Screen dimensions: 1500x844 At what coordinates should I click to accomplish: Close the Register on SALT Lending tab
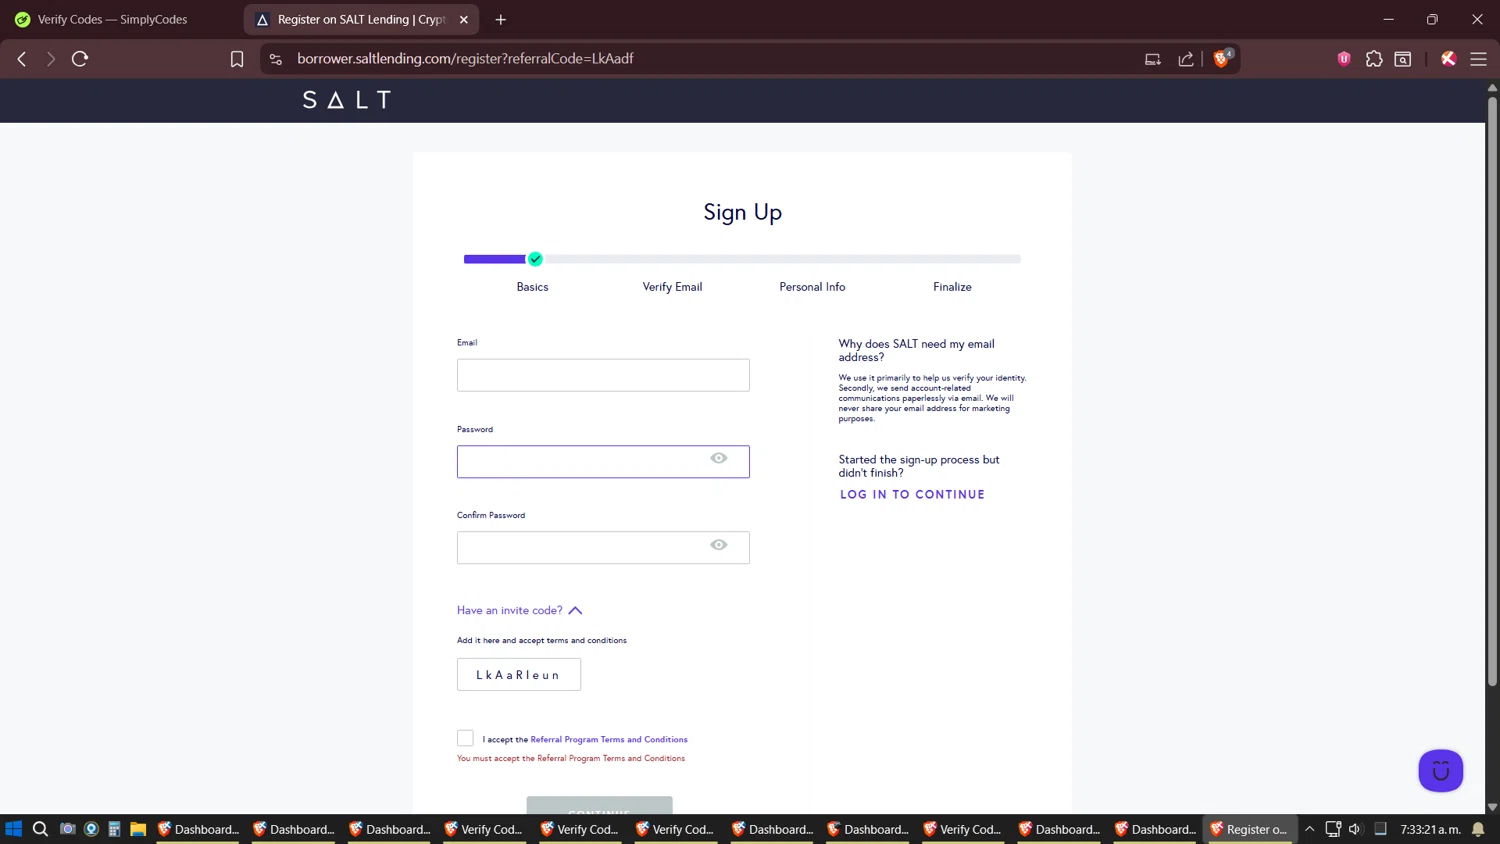click(x=464, y=19)
